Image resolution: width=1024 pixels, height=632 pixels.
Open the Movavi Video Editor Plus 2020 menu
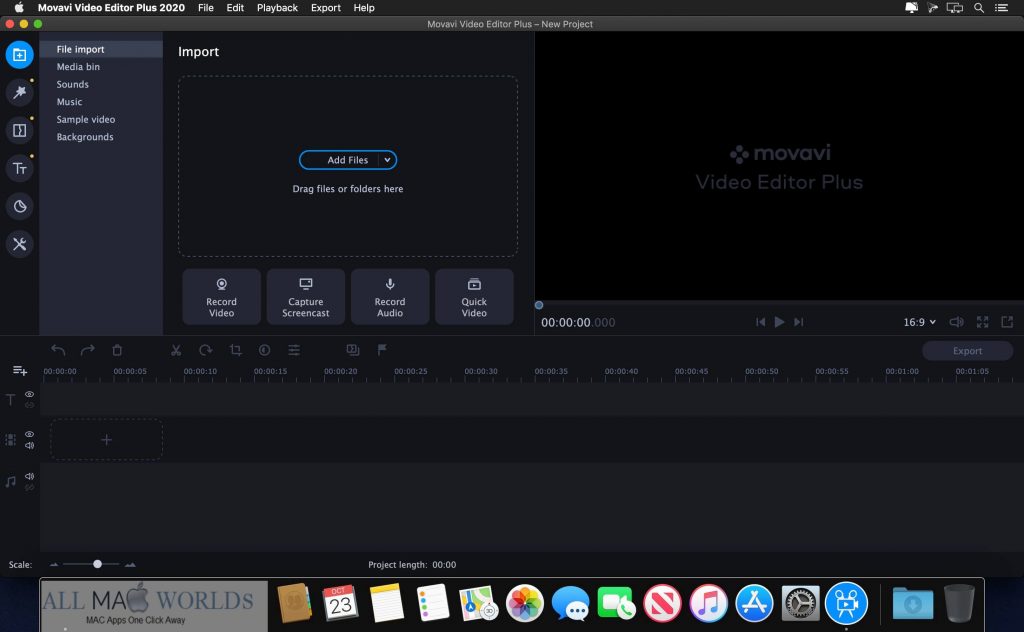pyautogui.click(x=111, y=8)
